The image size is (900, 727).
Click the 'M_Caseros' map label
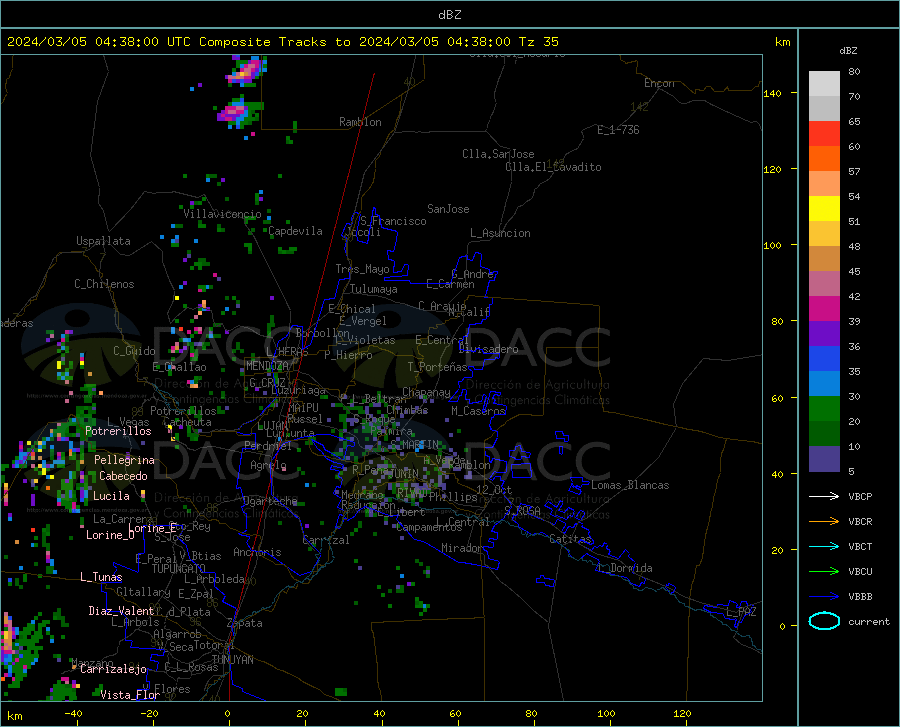point(478,411)
